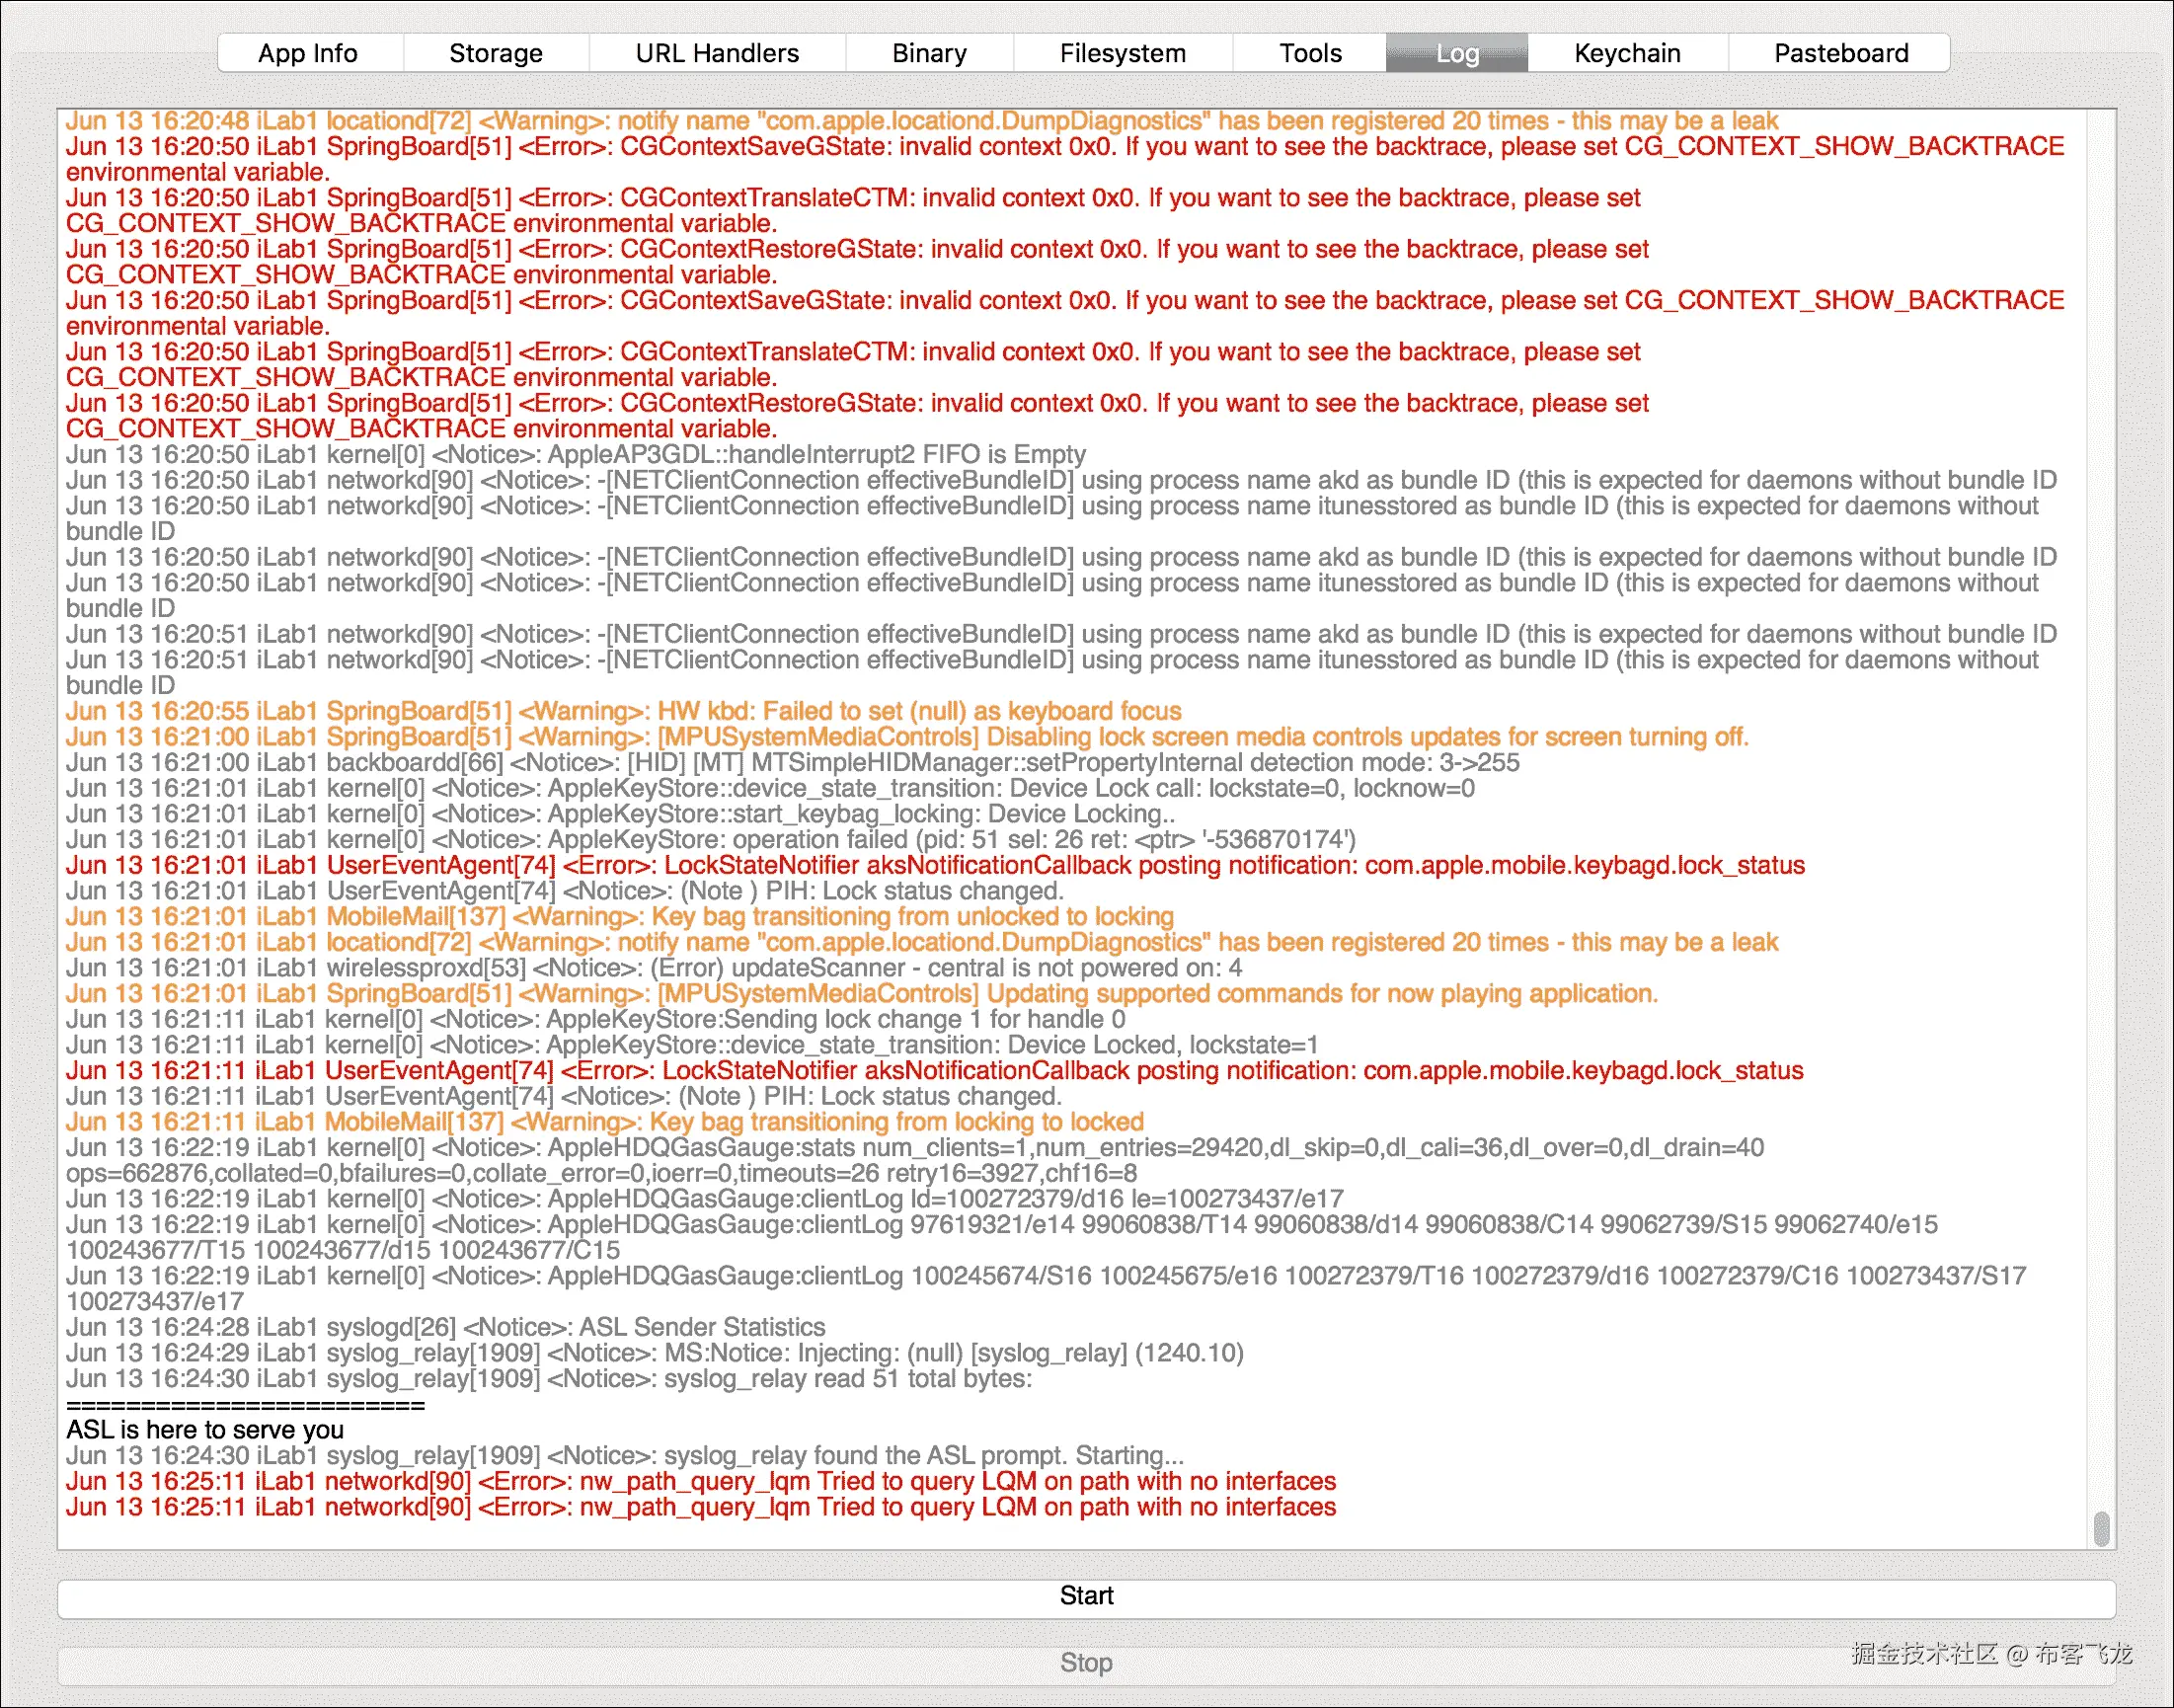Open the Filesystem tab
Viewport: 2174px width, 1708px height.
1122,53
